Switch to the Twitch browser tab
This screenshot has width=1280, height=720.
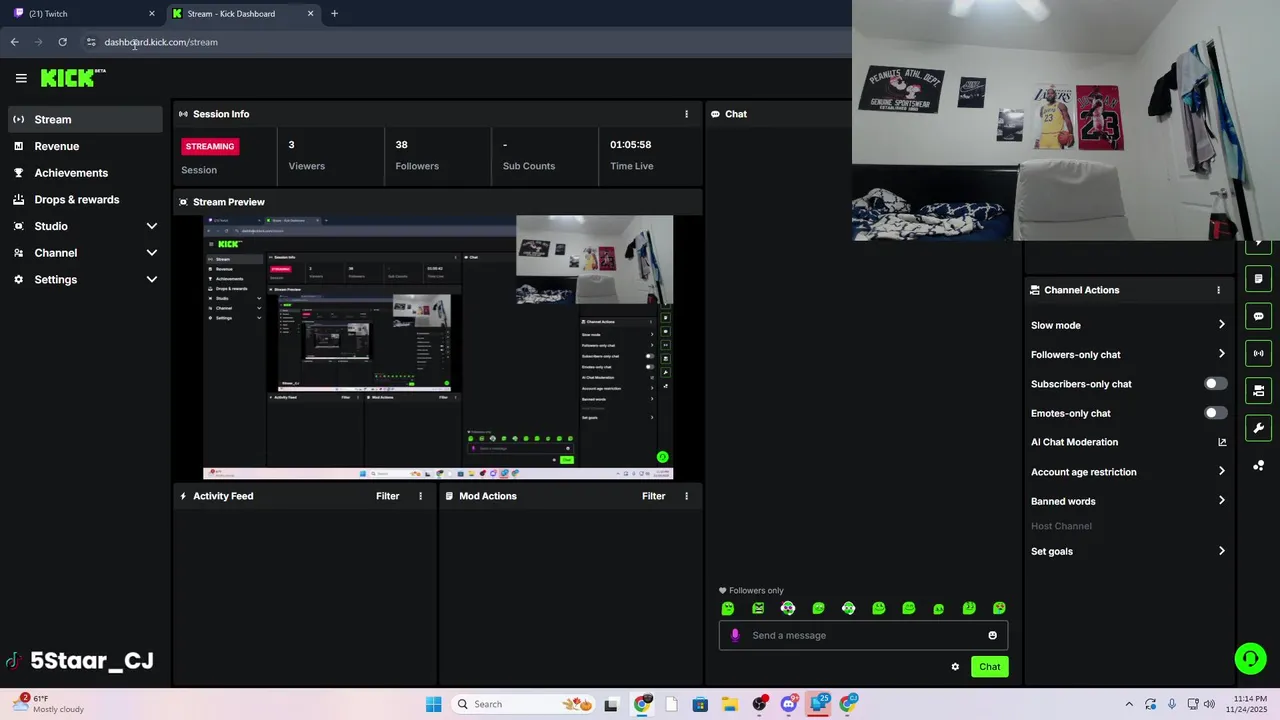(82, 14)
